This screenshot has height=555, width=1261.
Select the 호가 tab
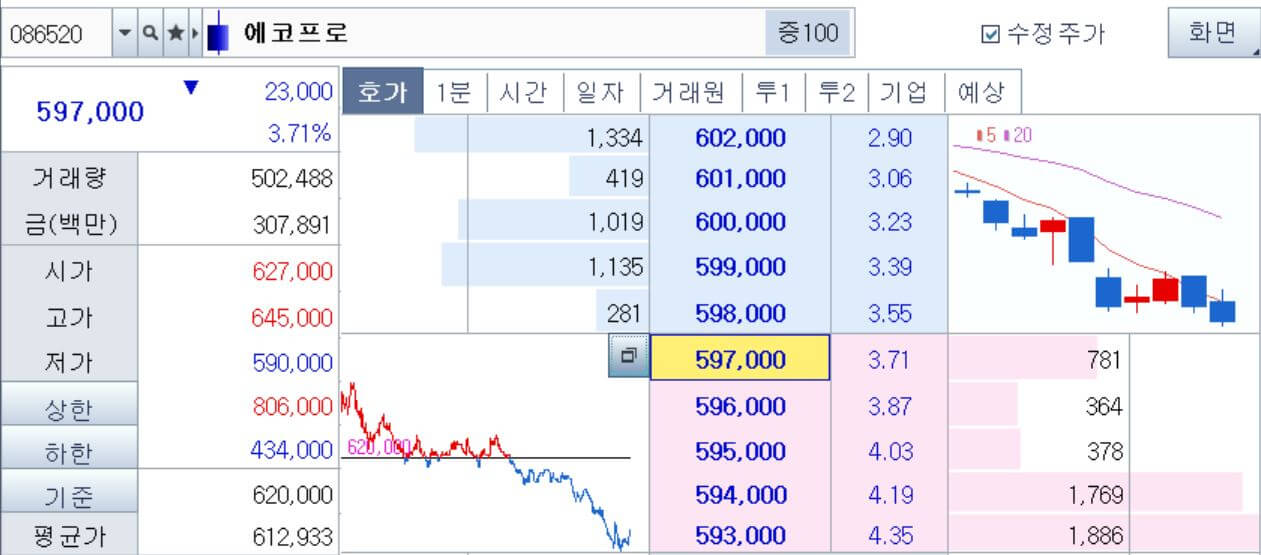[382, 92]
